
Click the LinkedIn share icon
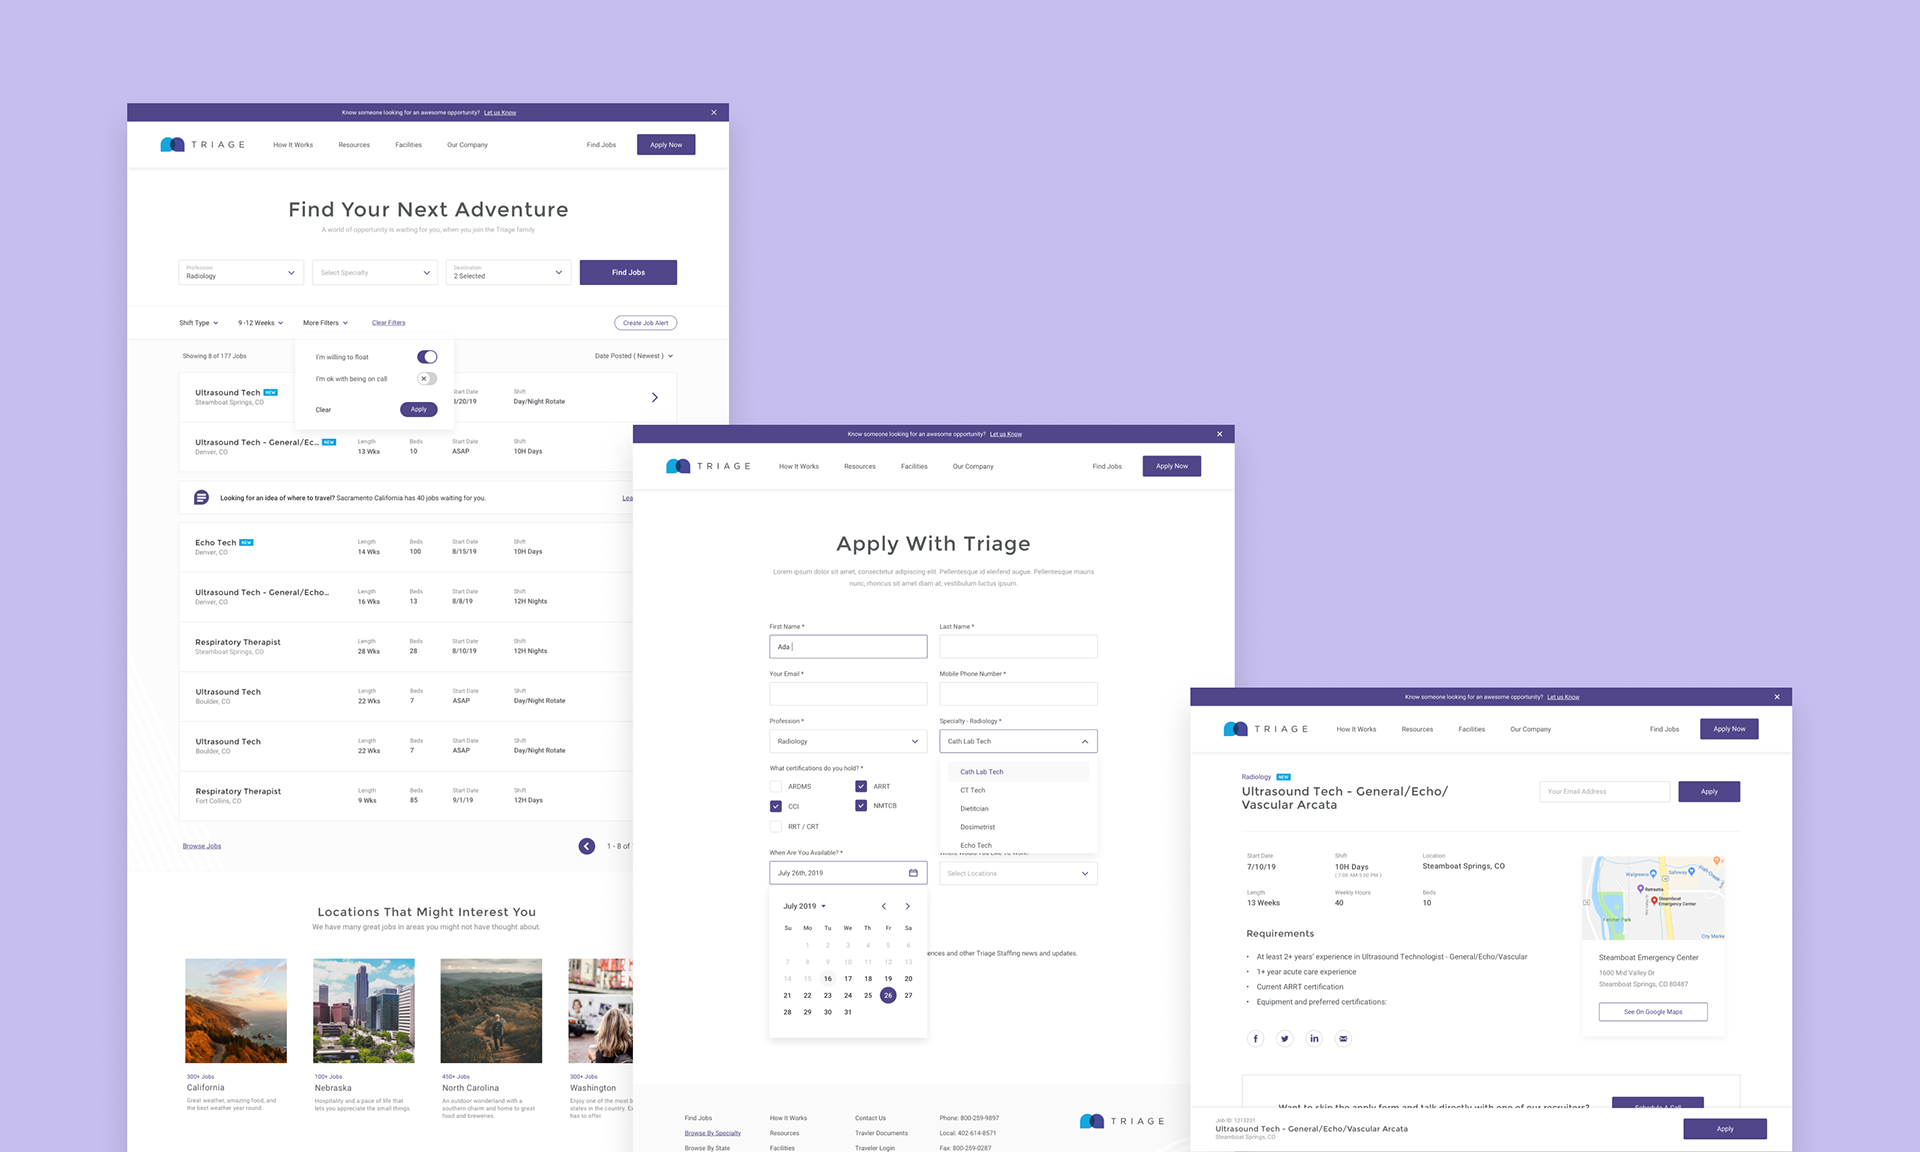[1314, 1038]
